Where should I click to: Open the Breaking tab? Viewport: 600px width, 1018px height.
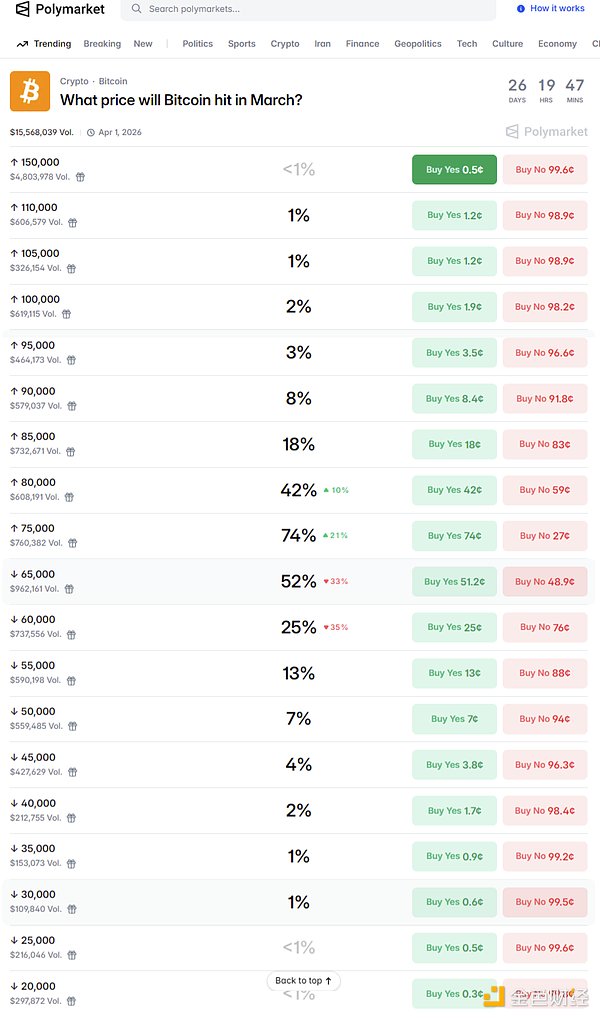[x=102, y=44]
